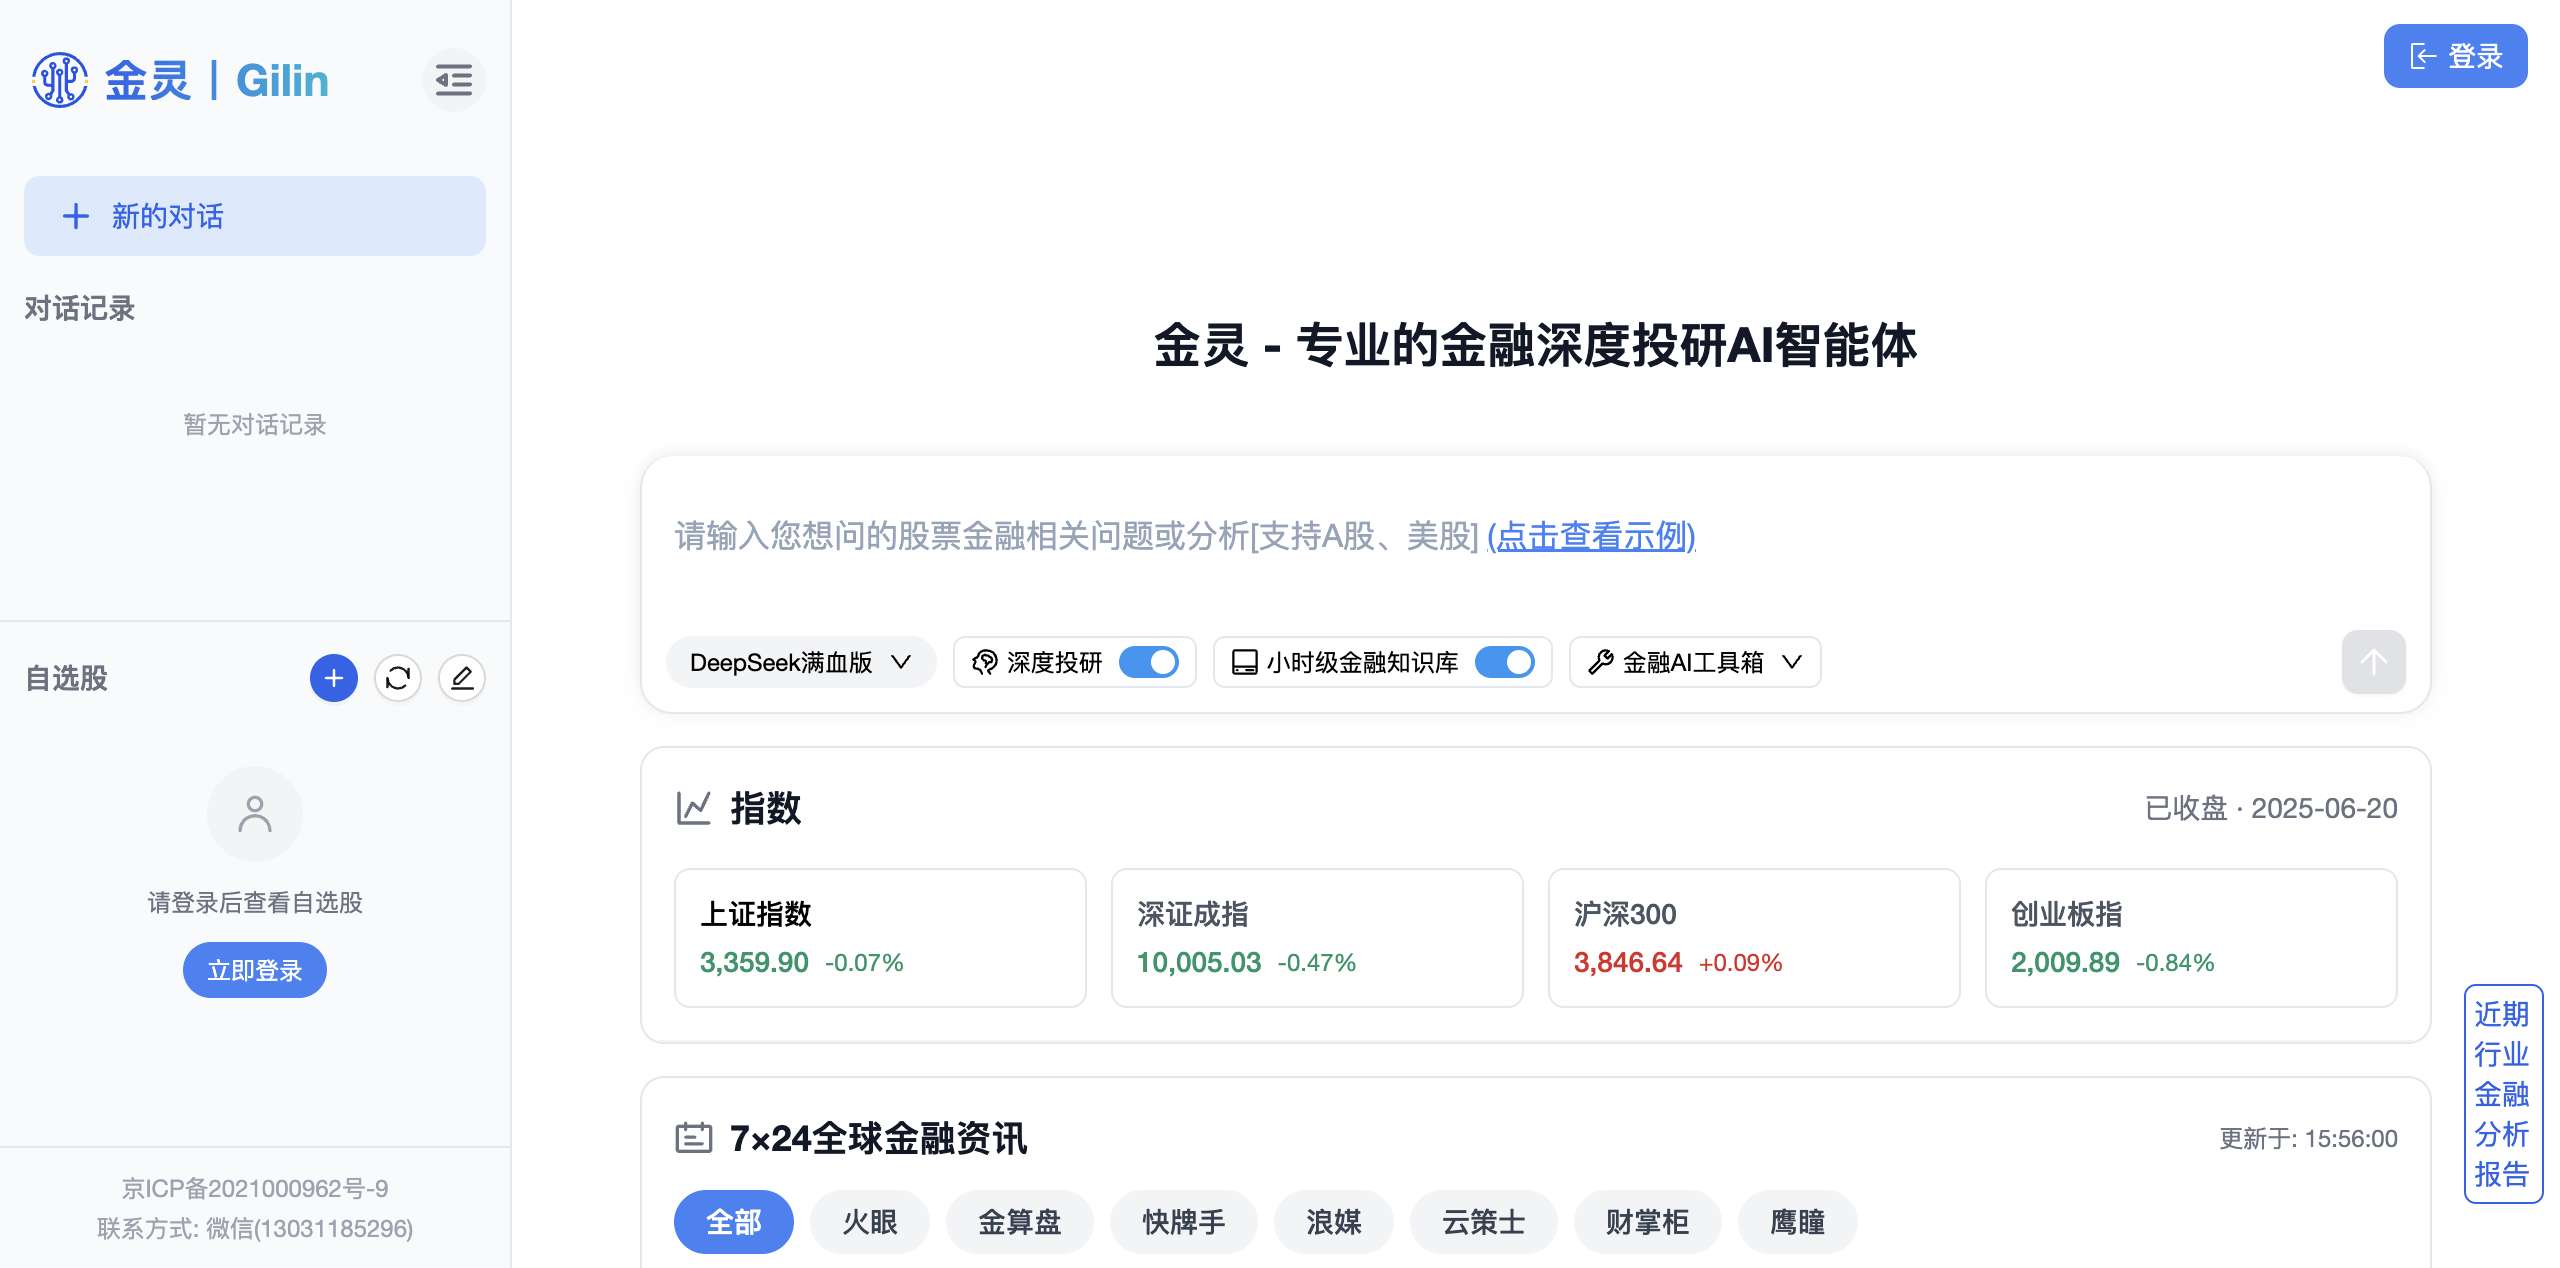This screenshot has height=1268, width=2560.
Task: Start a 新的对话
Action: click(x=255, y=216)
